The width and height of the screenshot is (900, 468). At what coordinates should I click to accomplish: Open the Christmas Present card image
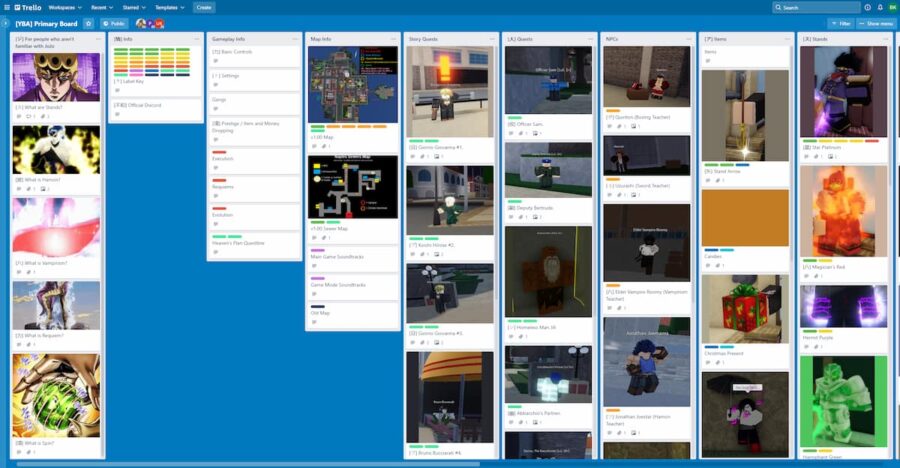745,309
